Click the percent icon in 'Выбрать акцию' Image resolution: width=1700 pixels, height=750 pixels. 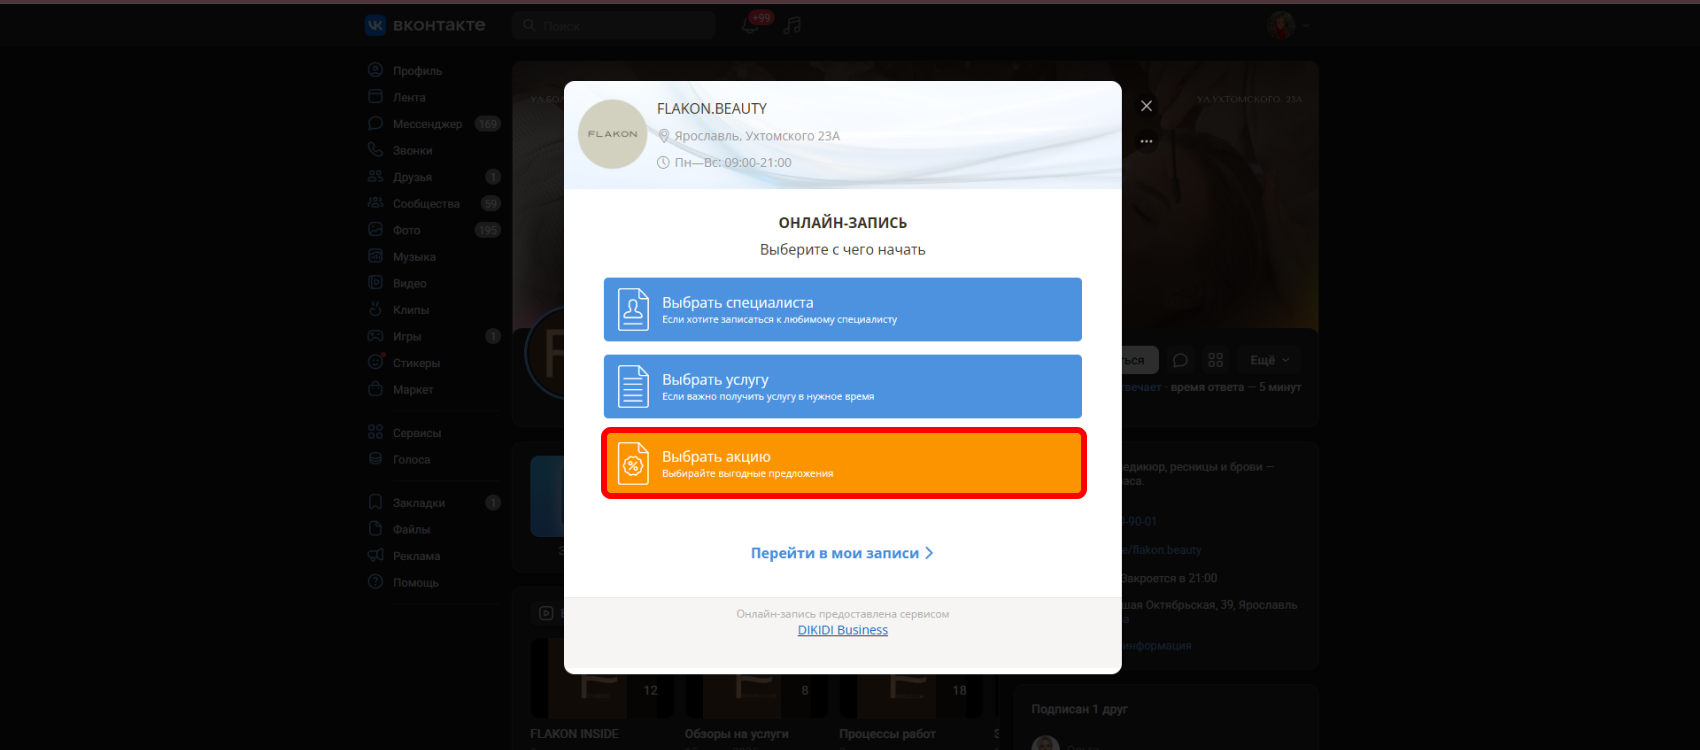[633, 464]
